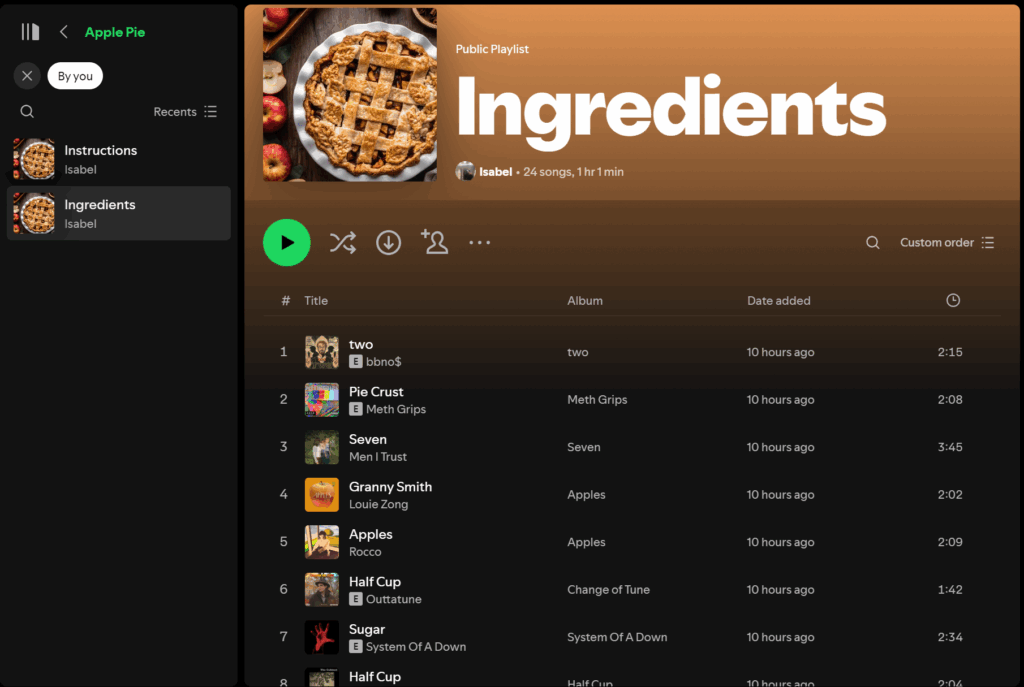Open the Outtatune artist link
Viewport: 1024px width, 687px height.
pos(393,599)
